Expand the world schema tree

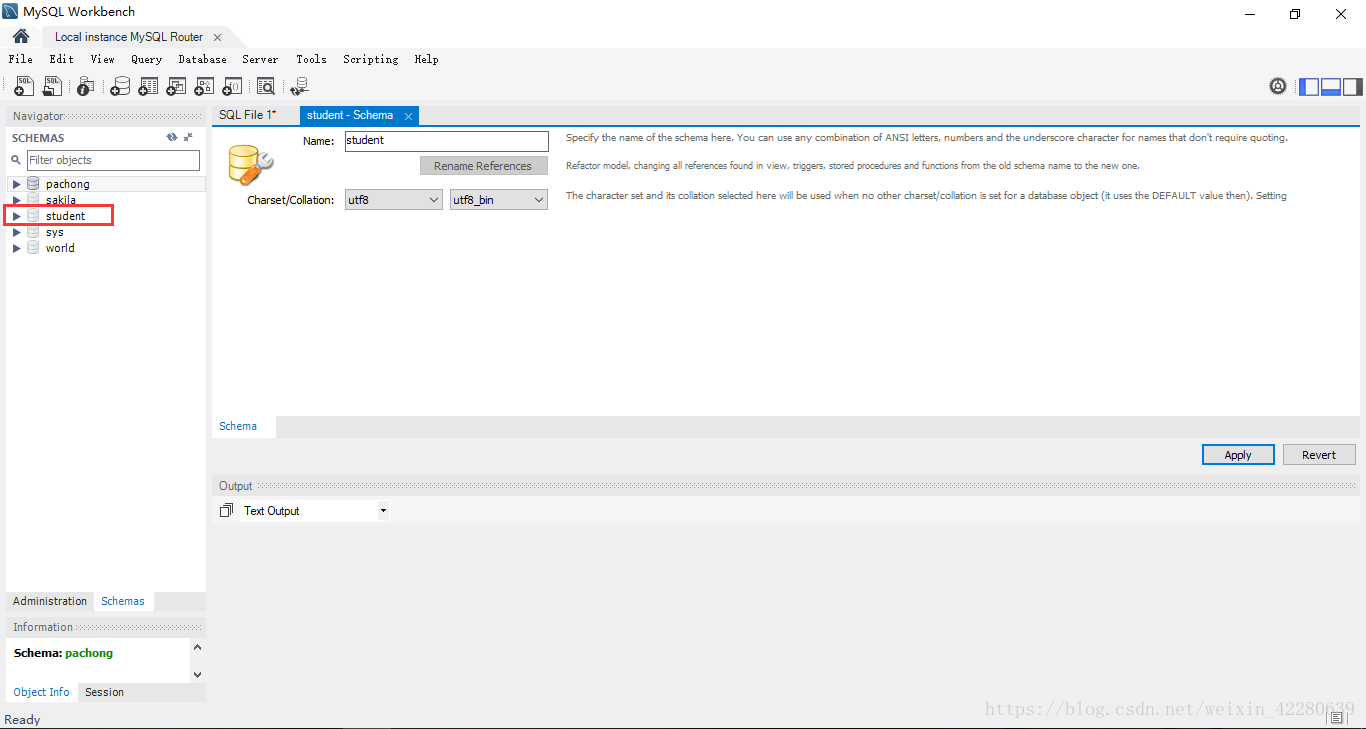click(16, 248)
